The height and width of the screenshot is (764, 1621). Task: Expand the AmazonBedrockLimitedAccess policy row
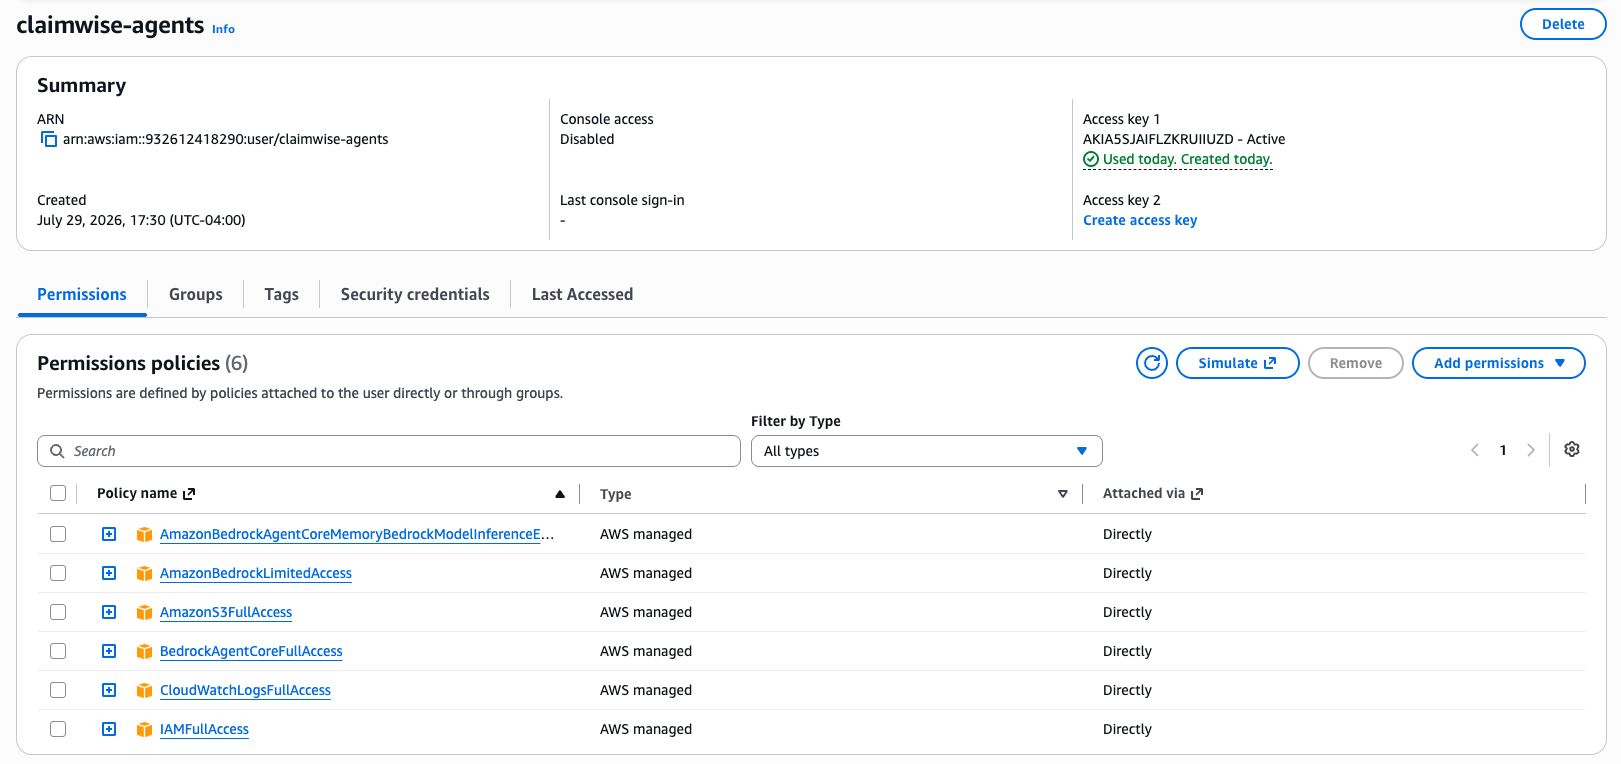click(x=109, y=573)
